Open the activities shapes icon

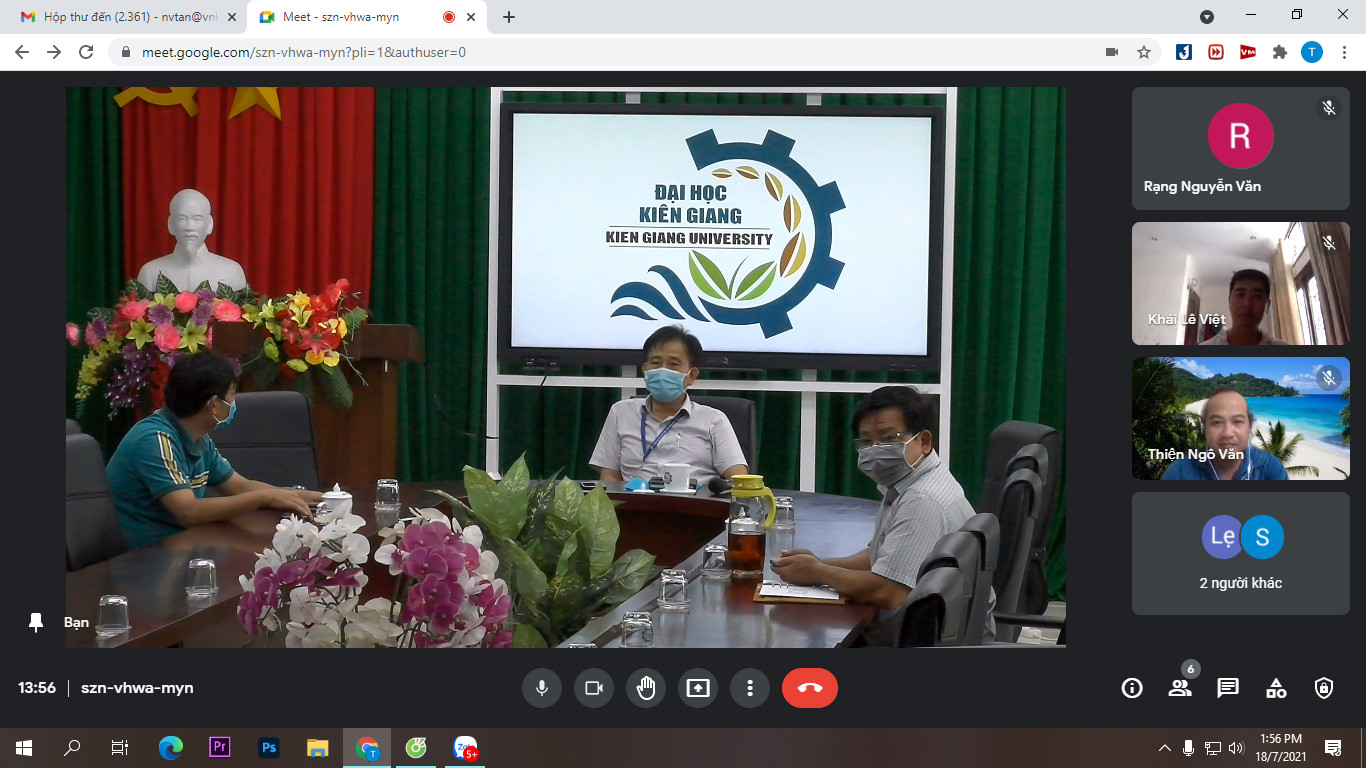(1276, 688)
